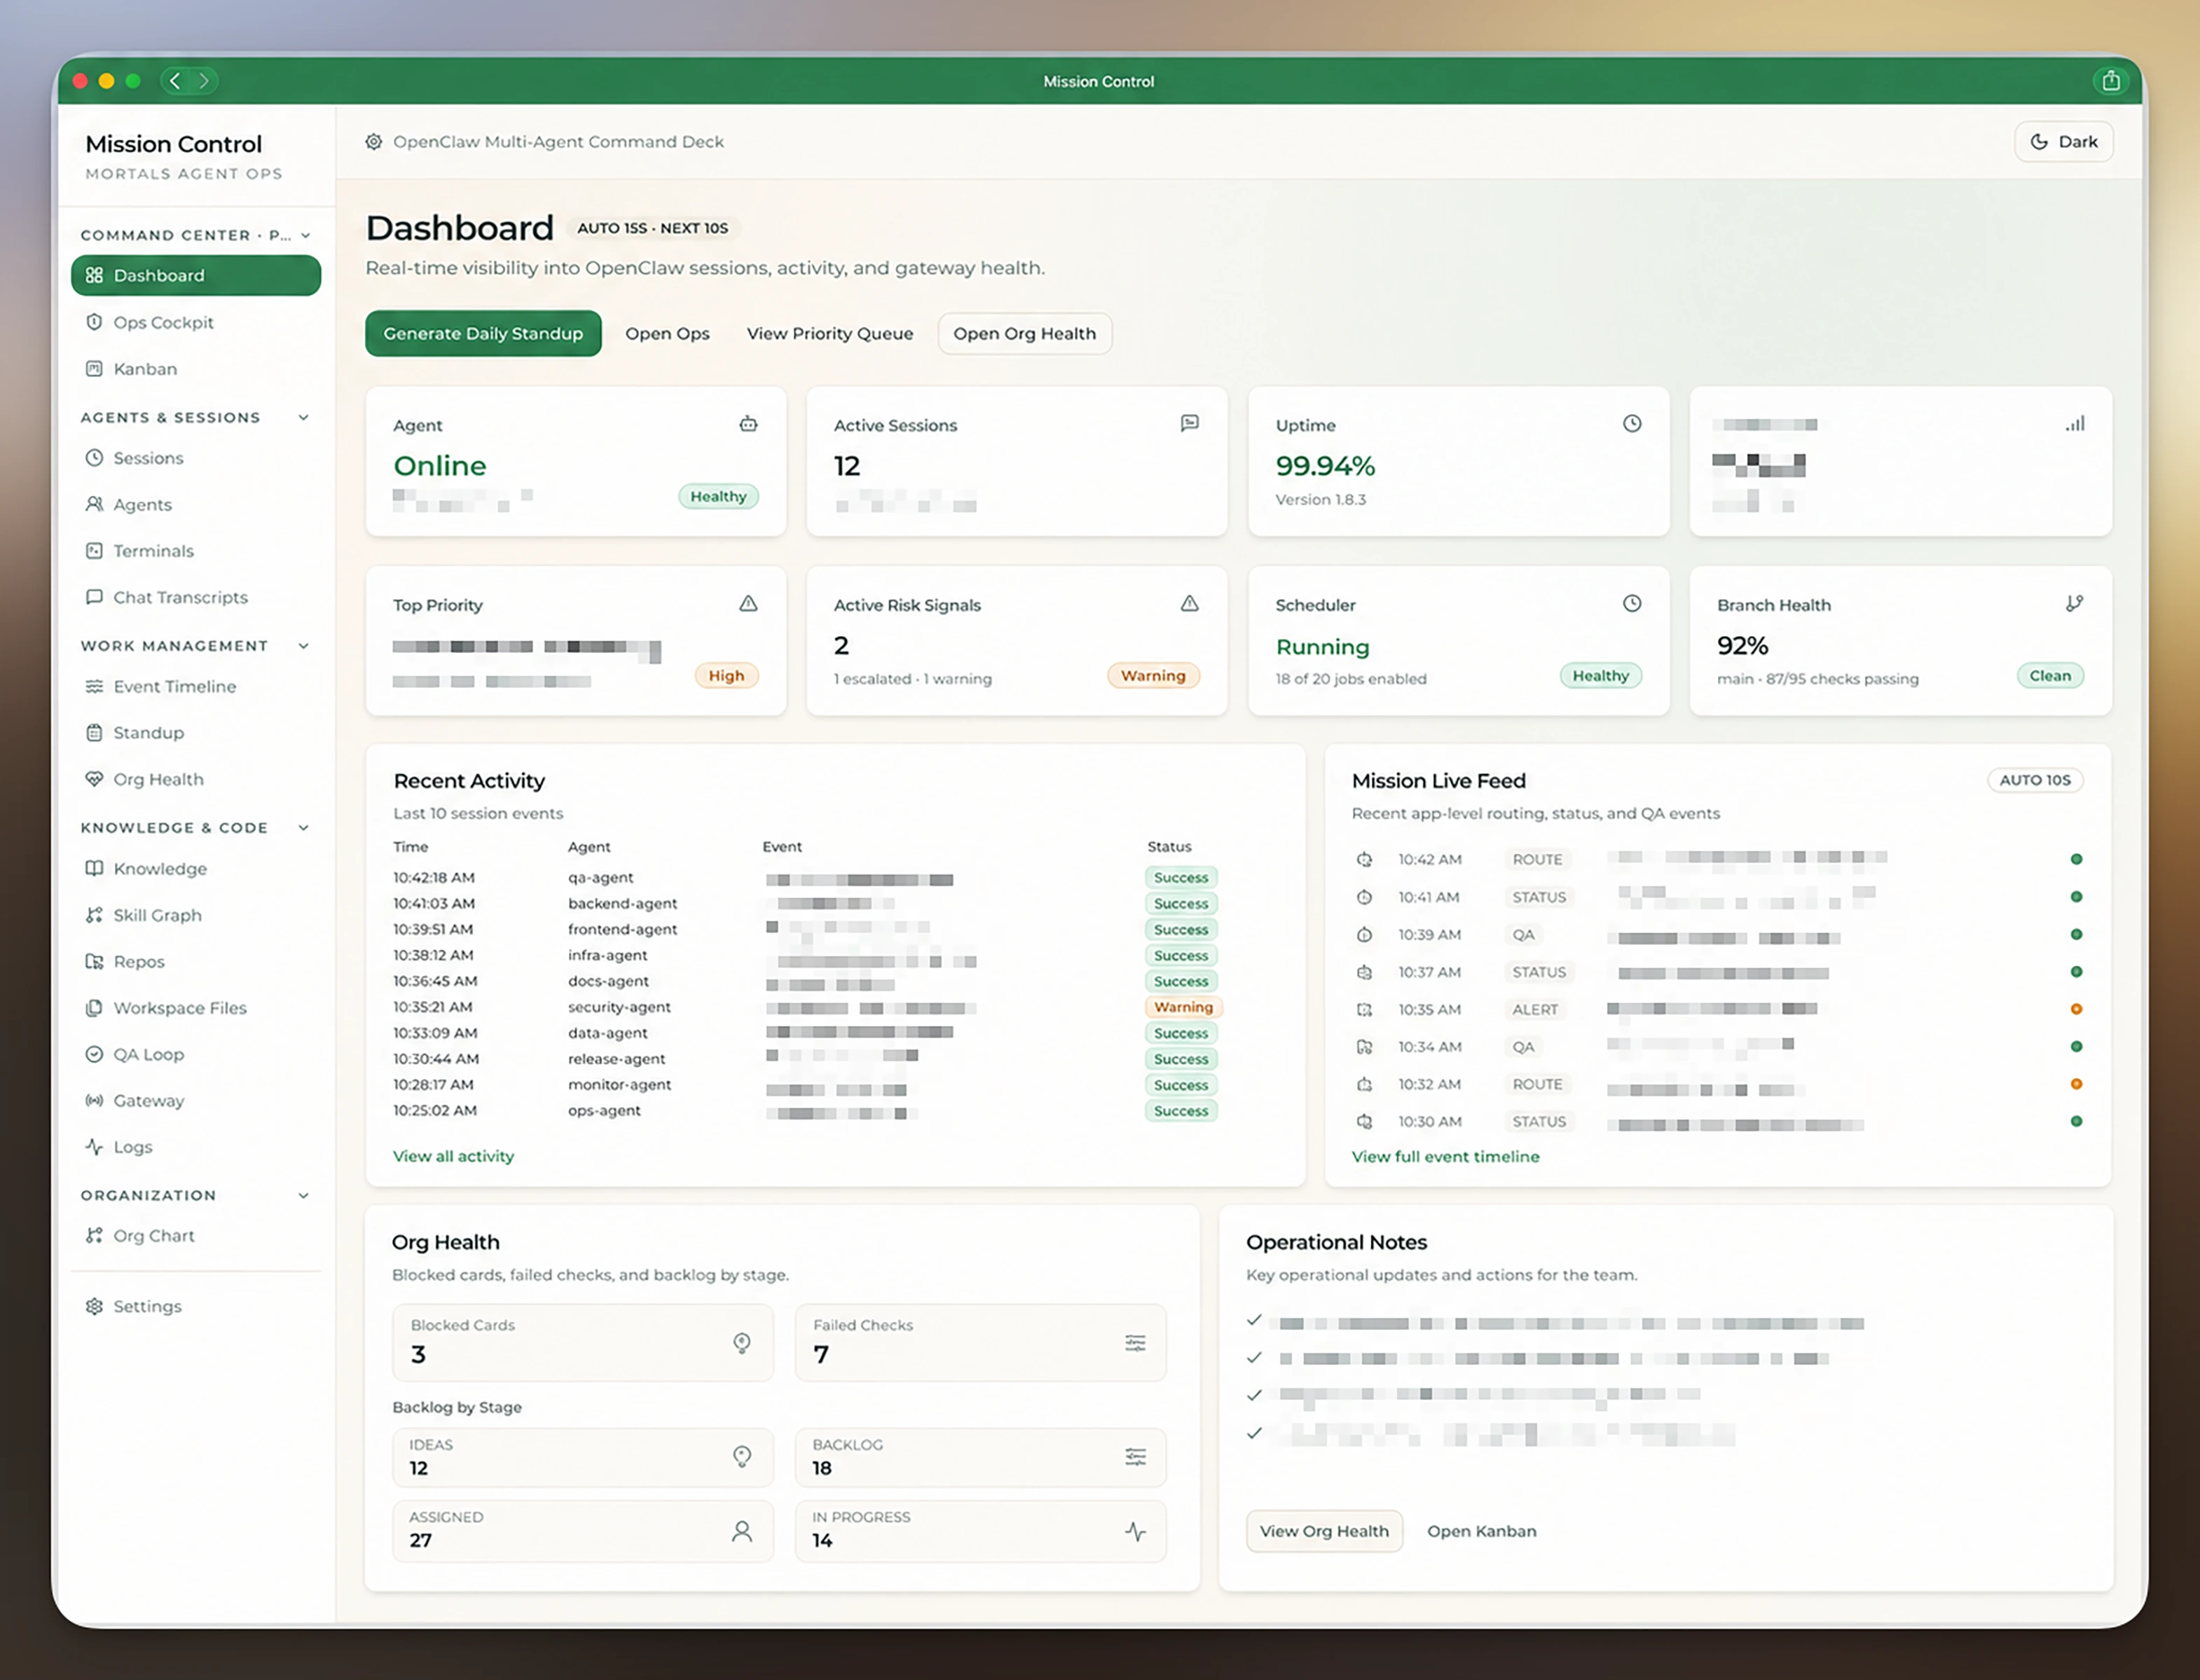Click the person icon in ASSIGNED tile
2200x1680 pixels.
coord(742,1531)
